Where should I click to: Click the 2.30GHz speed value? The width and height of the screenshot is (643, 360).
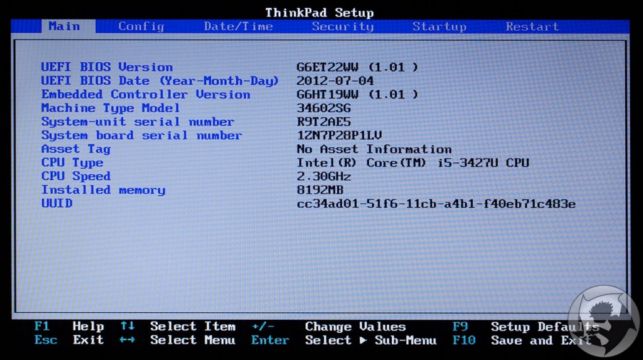click(x=324, y=177)
